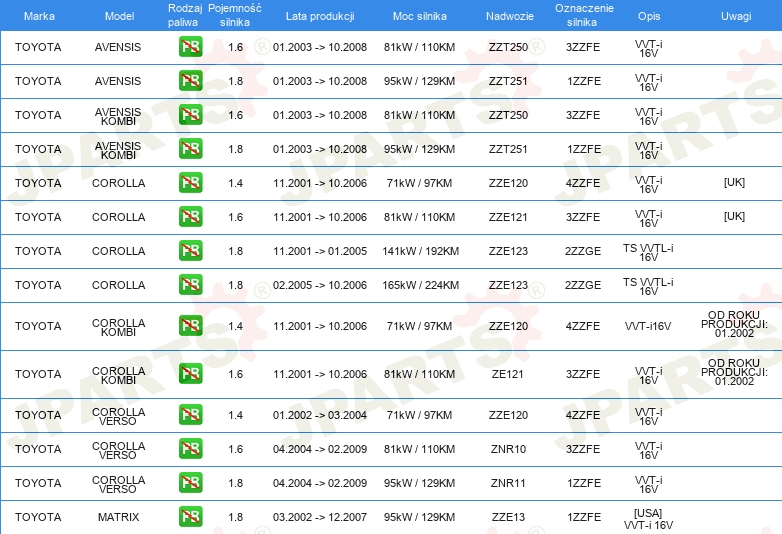Select OD ROKU PRODUKCJI note in Corolla Kombi 1.4 row
Screen dimensions: 782x534
734,324
